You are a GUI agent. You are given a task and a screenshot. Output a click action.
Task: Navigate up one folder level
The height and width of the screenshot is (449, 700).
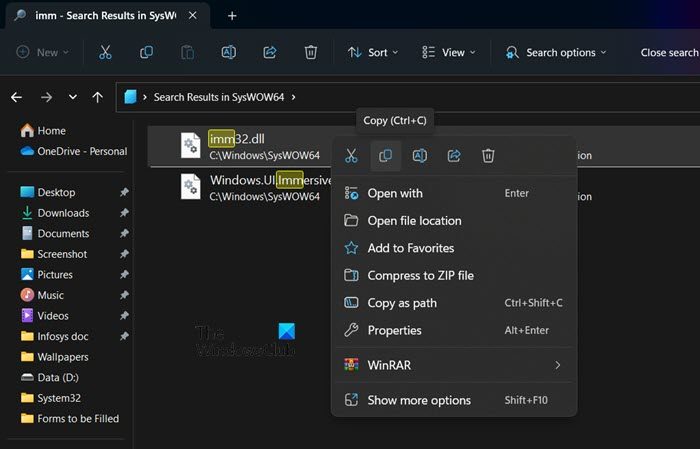[97, 97]
